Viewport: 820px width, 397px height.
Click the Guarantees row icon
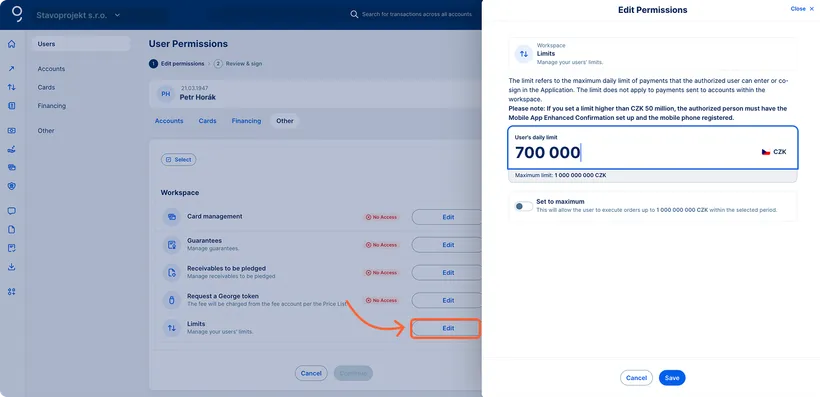[x=171, y=244]
